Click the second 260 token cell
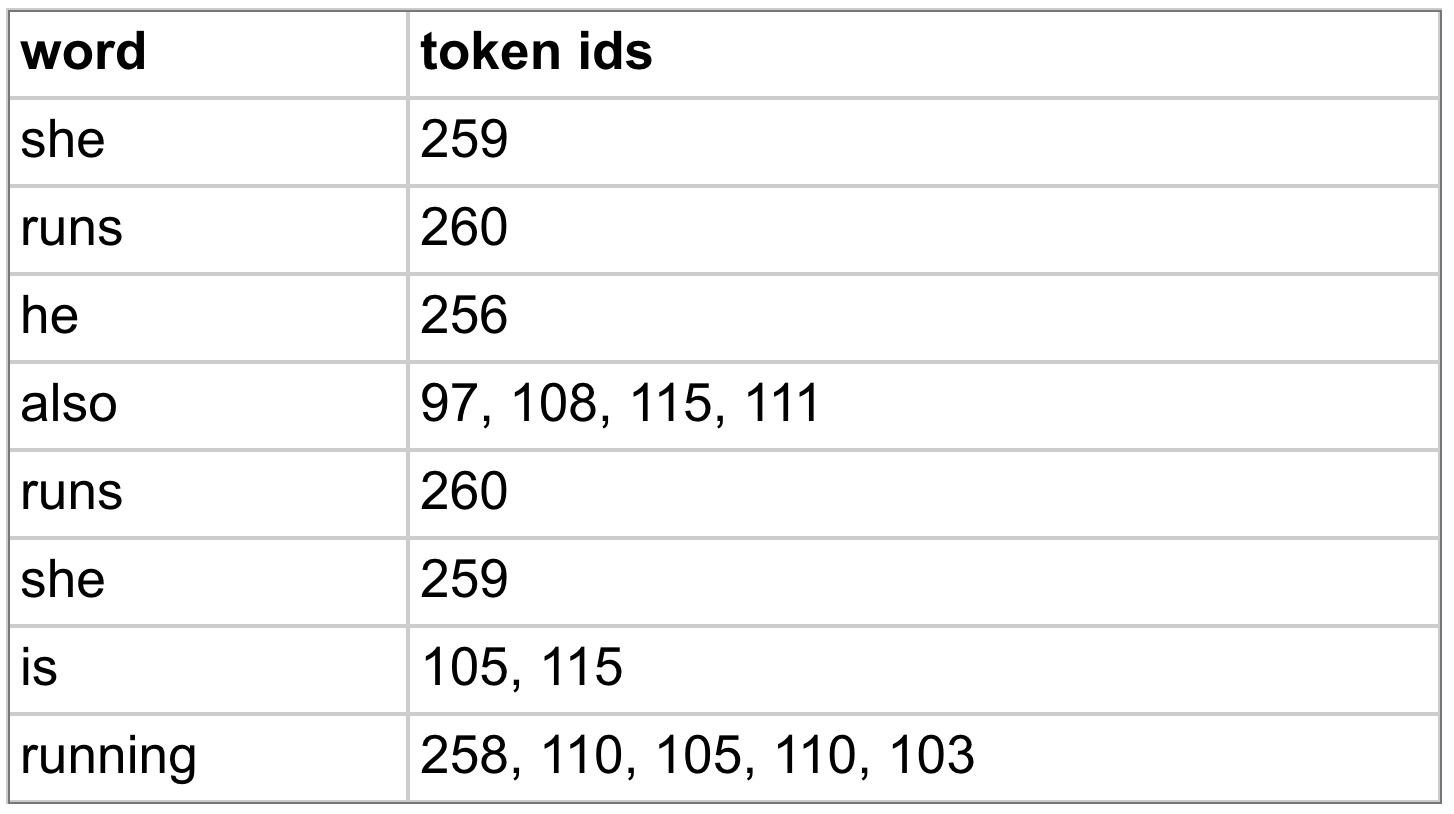Viewport: 1454px width, 814px height. [x=464, y=493]
